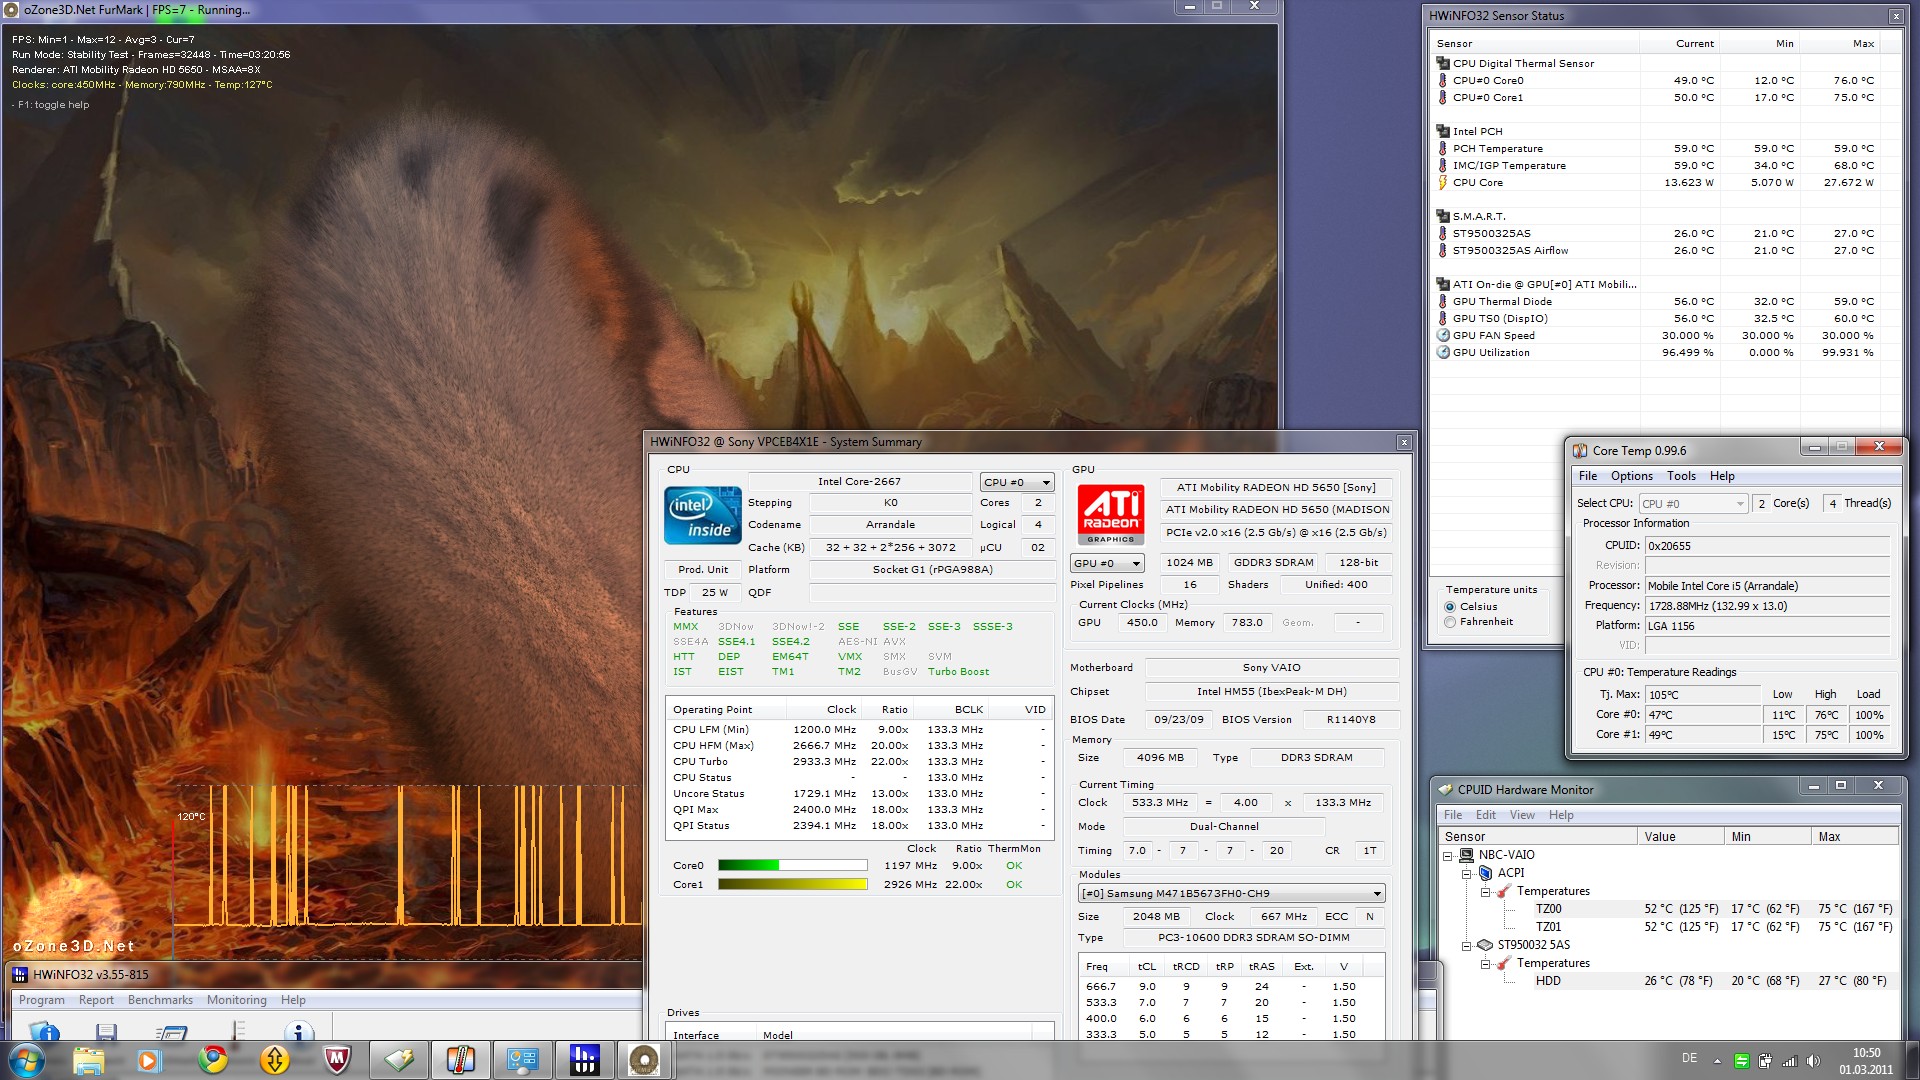Screen dimensions: 1920x1080
Task: Open the Windows Start menu
Action: pyautogui.click(x=27, y=1060)
